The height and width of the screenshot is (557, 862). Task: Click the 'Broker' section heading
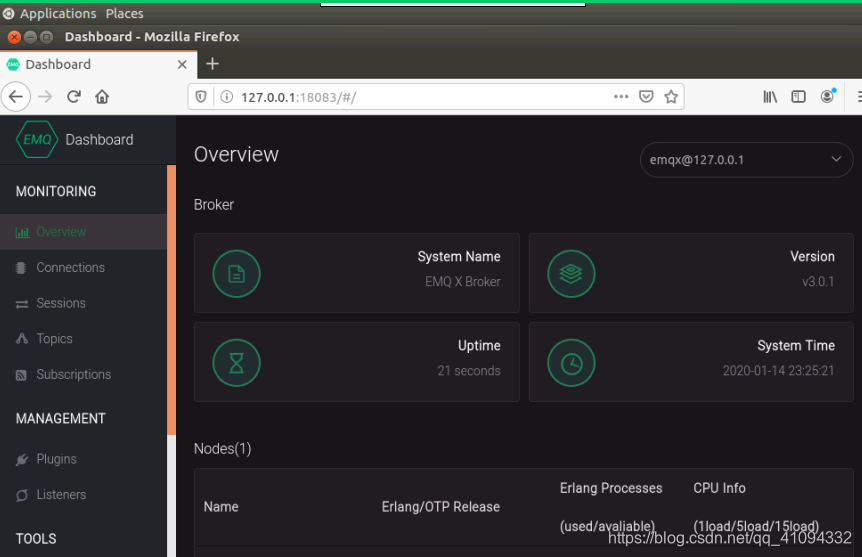(214, 205)
